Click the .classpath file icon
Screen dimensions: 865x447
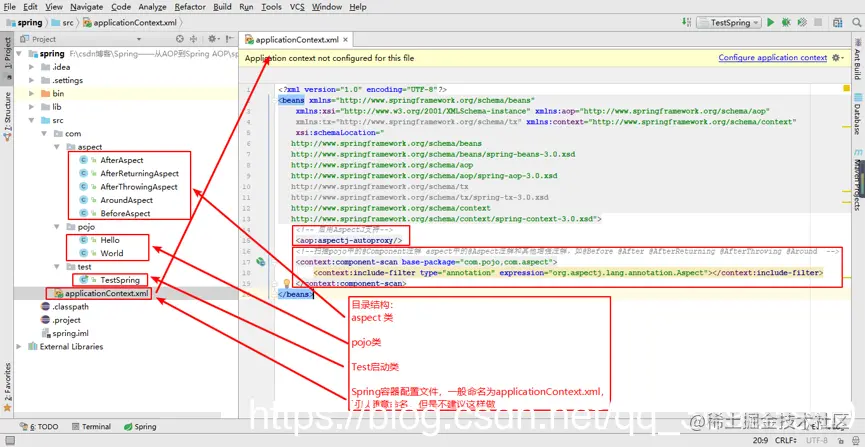click(x=46, y=307)
